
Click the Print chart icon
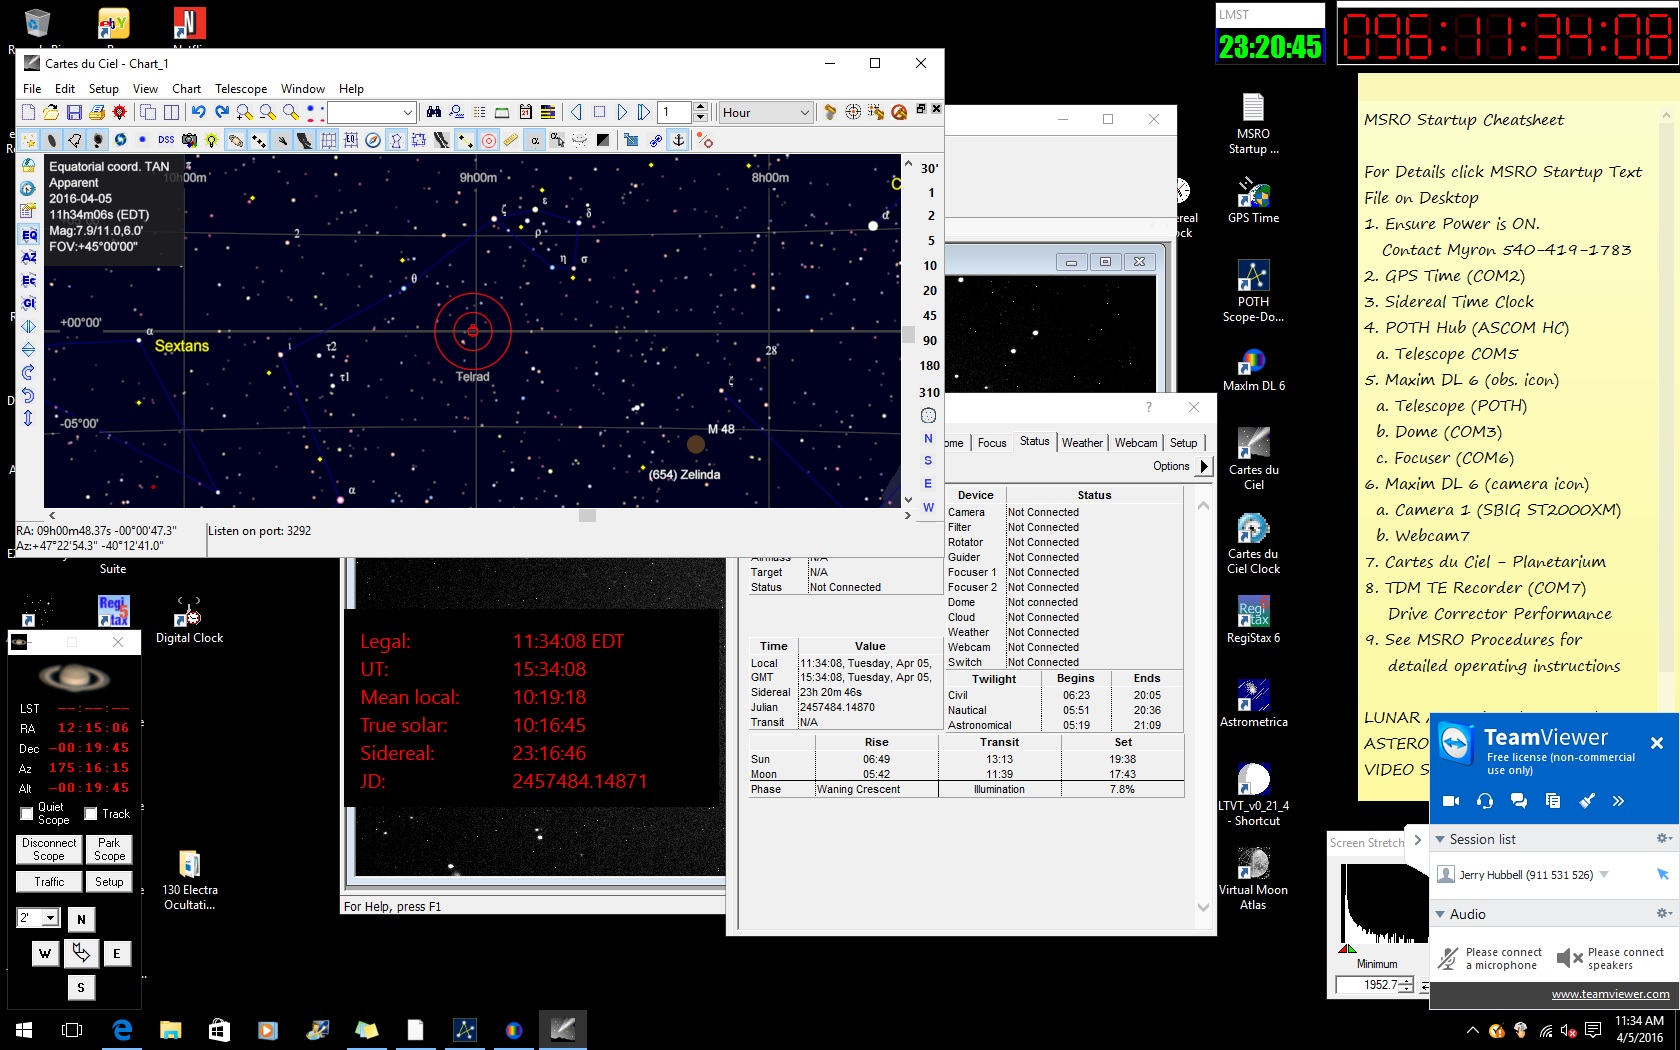97,112
